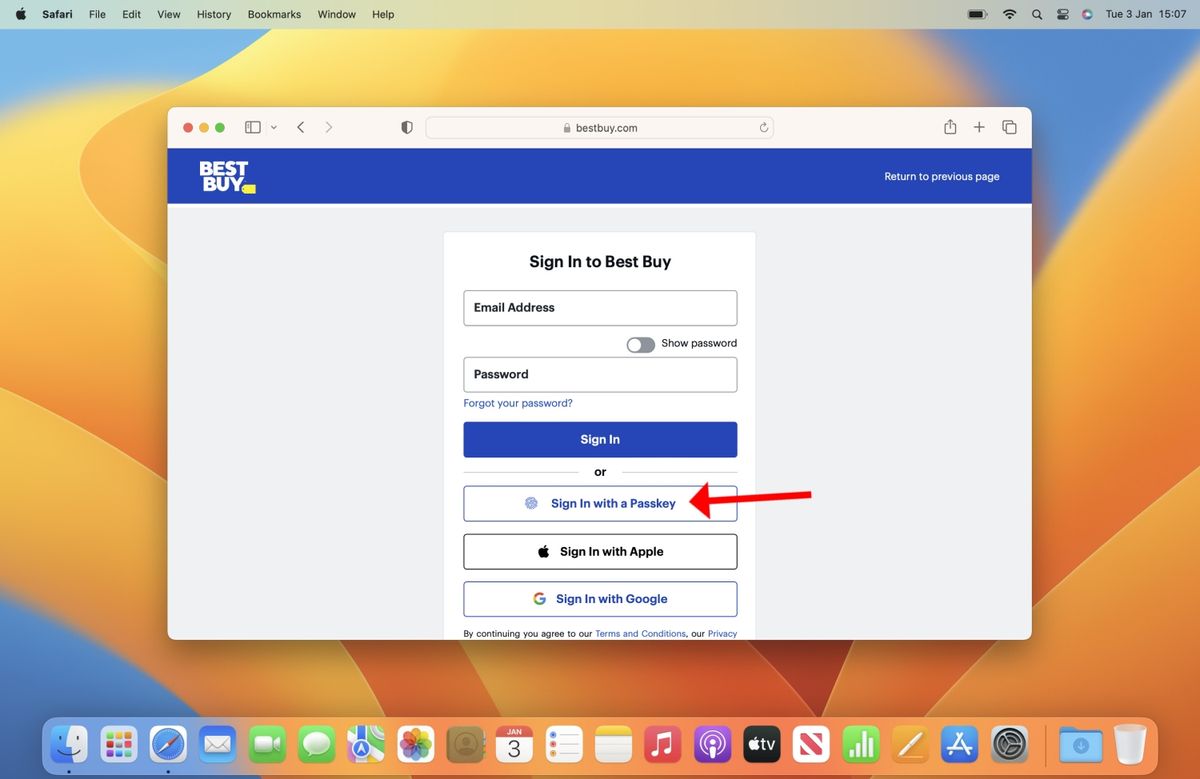Open Safari's Privacy Report shield icon

click(x=406, y=127)
